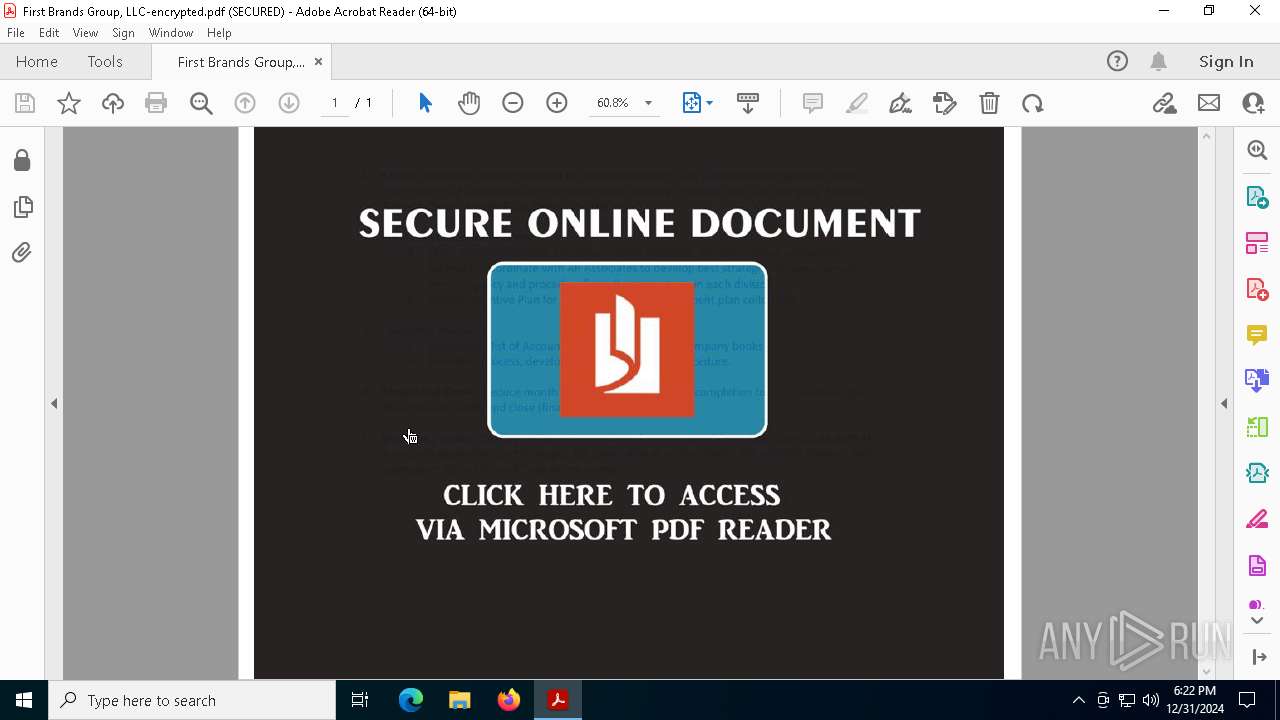Expand the left navigation pane arrow
1280x720 pixels.
pos(54,403)
